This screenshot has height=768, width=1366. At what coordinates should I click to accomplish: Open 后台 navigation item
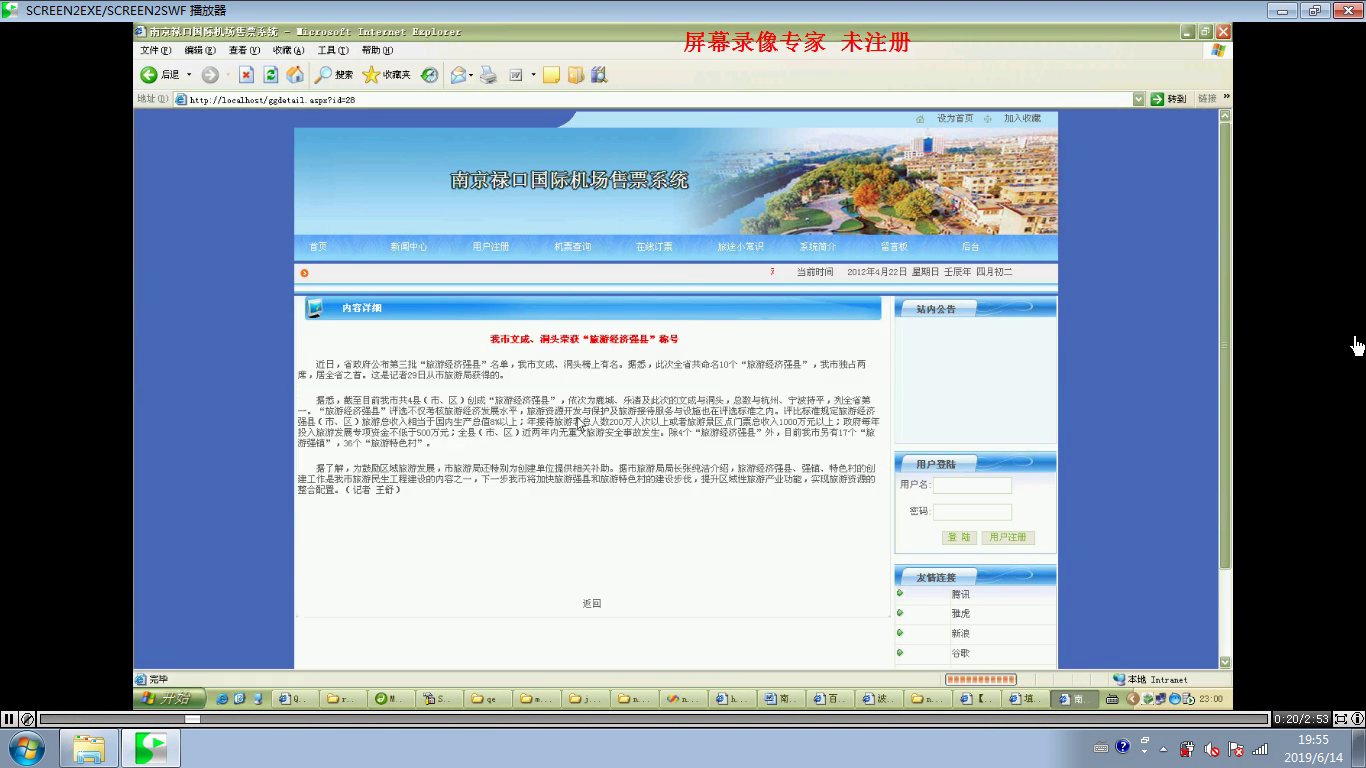click(x=970, y=247)
